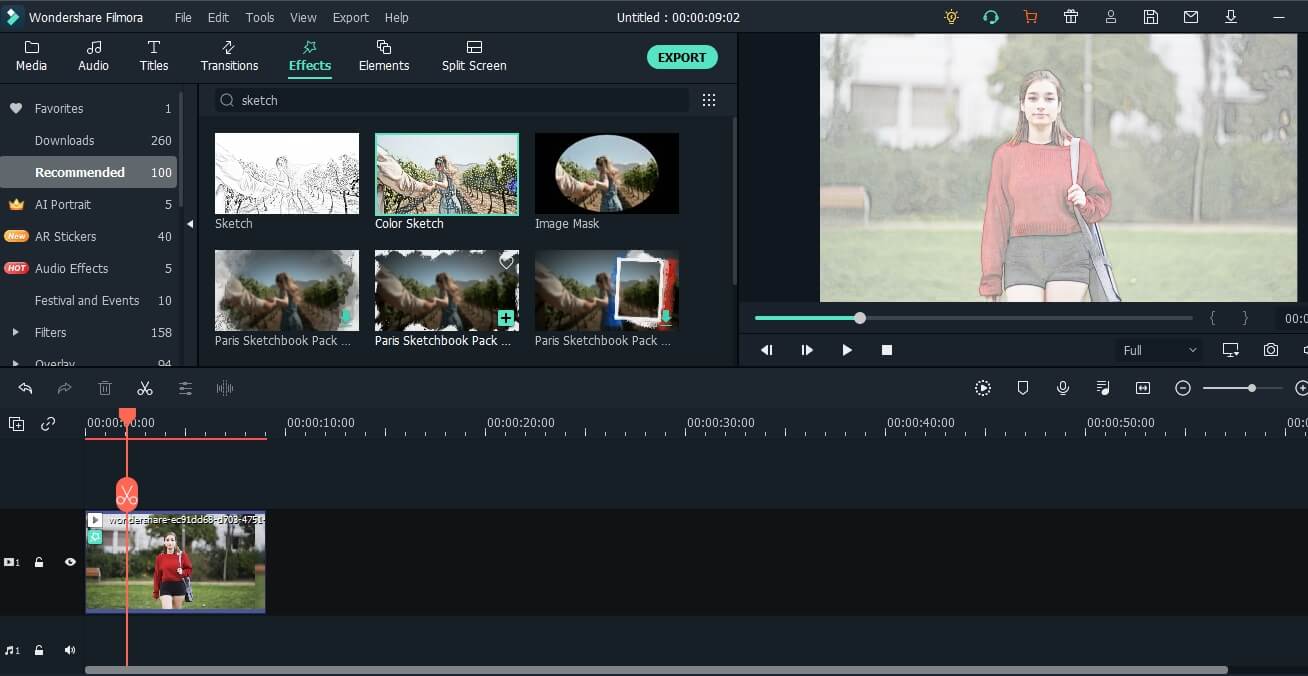Record voiceover with microphone icon
The width and height of the screenshot is (1308, 676).
tap(1063, 388)
